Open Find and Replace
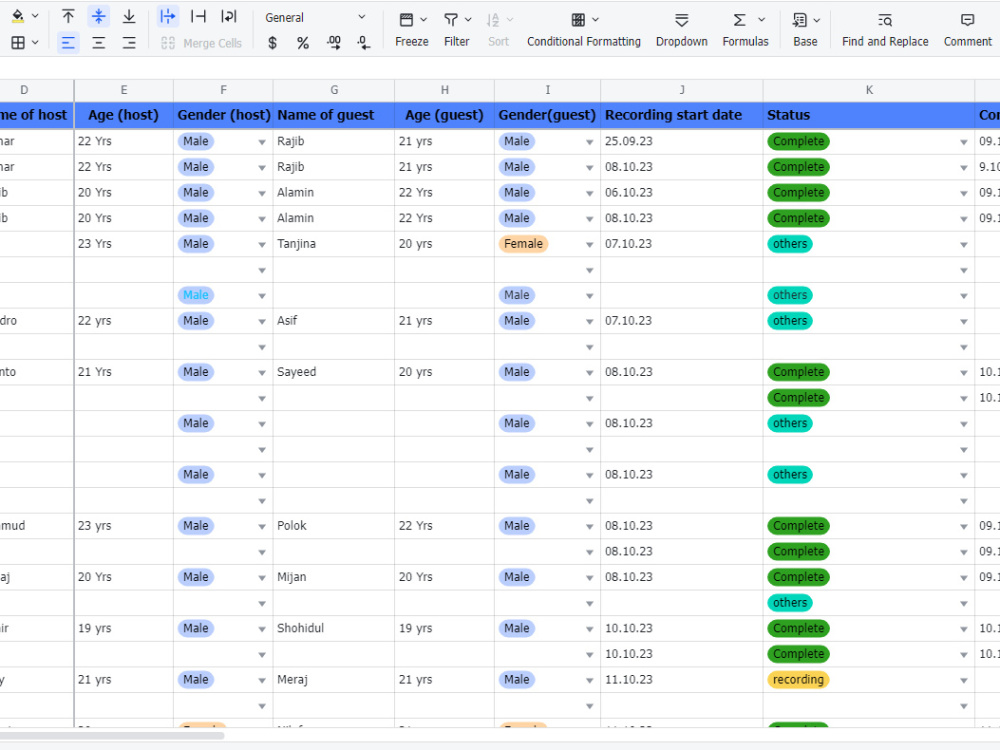The image size is (1000, 750). click(885, 30)
